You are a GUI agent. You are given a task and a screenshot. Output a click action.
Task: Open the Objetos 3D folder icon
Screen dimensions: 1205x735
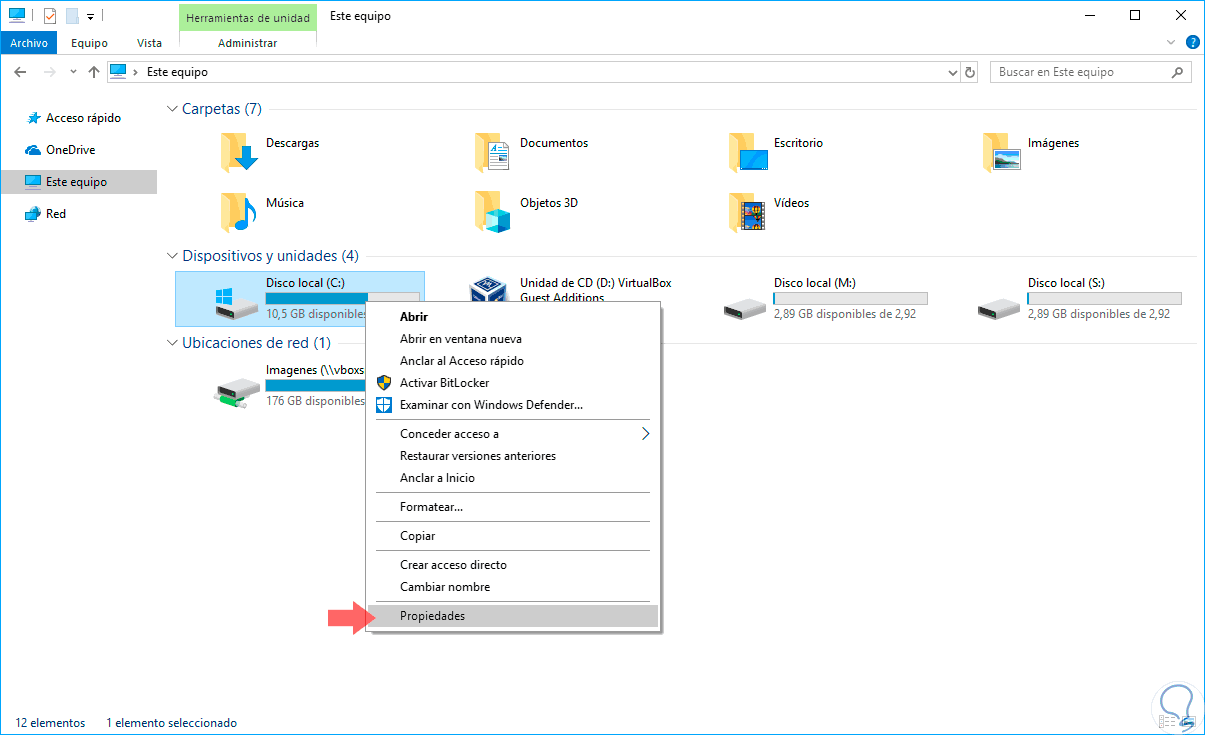point(494,212)
